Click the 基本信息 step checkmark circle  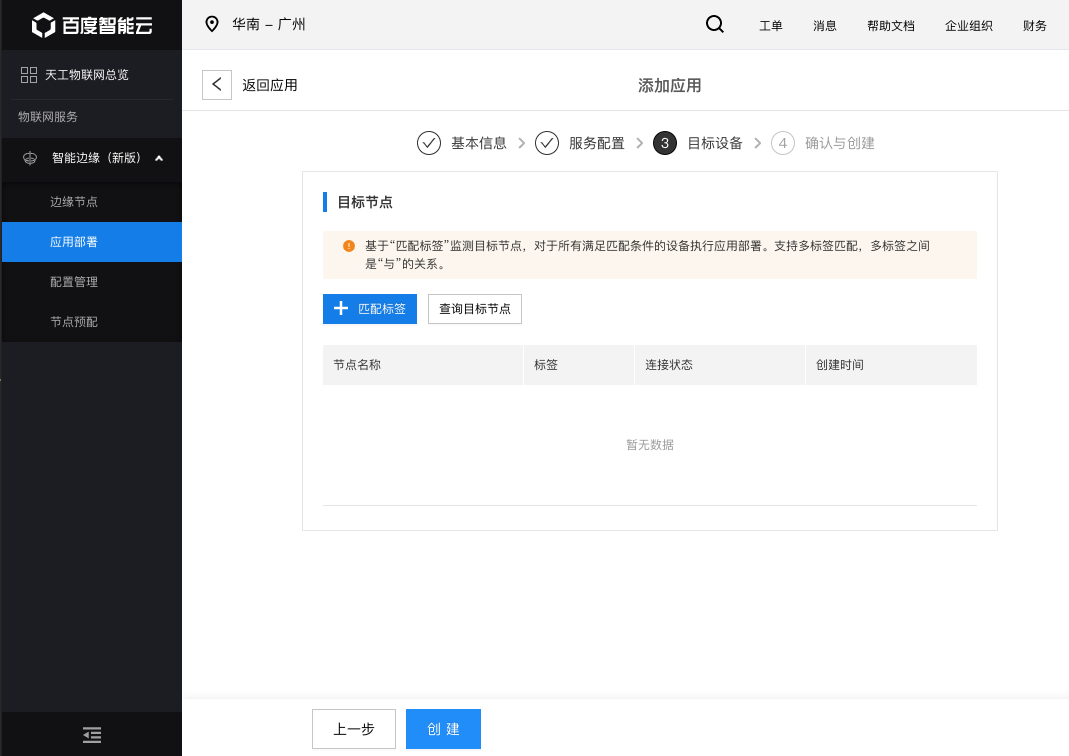pyautogui.click(x=429, y=143)
